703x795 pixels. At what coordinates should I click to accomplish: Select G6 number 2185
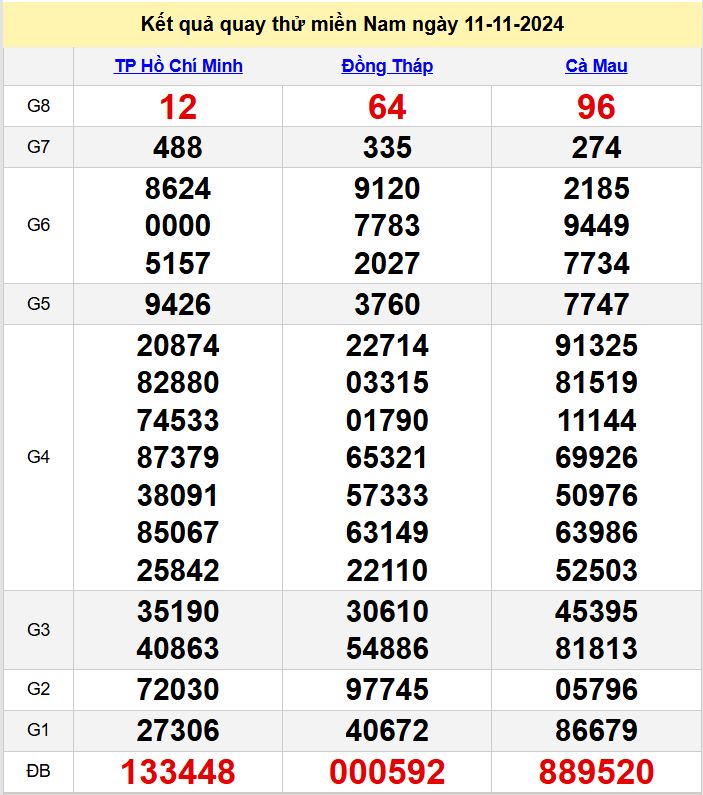coord(597,189)
